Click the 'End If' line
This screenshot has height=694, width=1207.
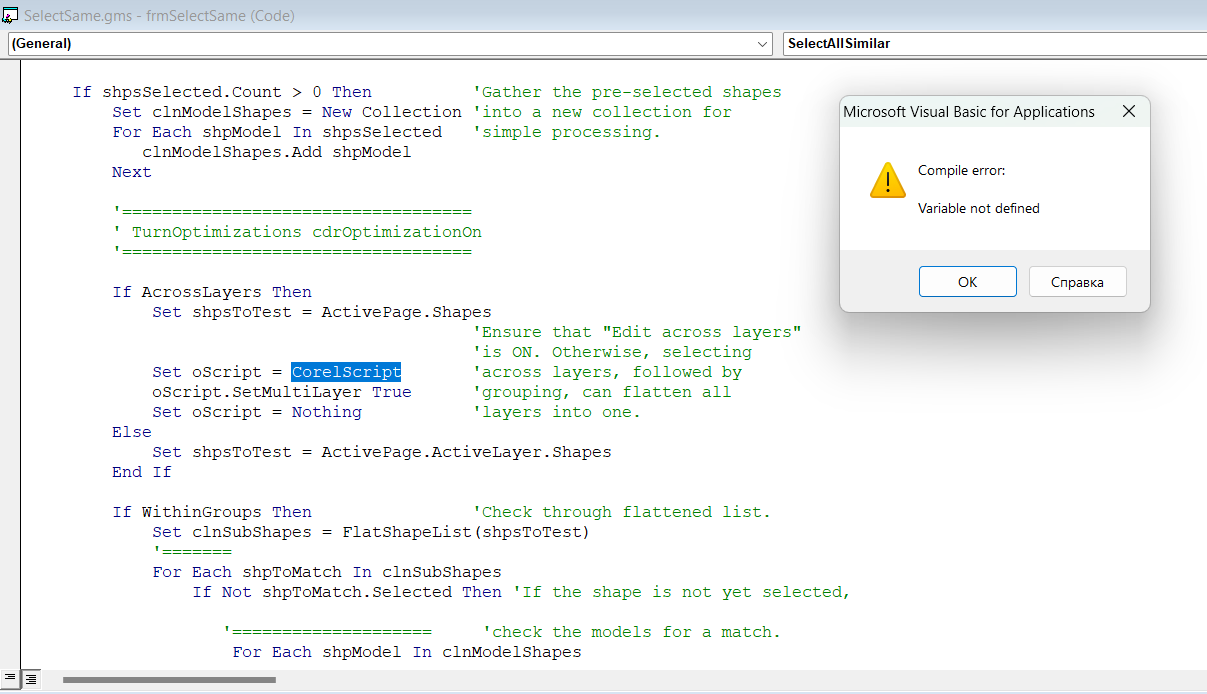(x=142, y=472)
